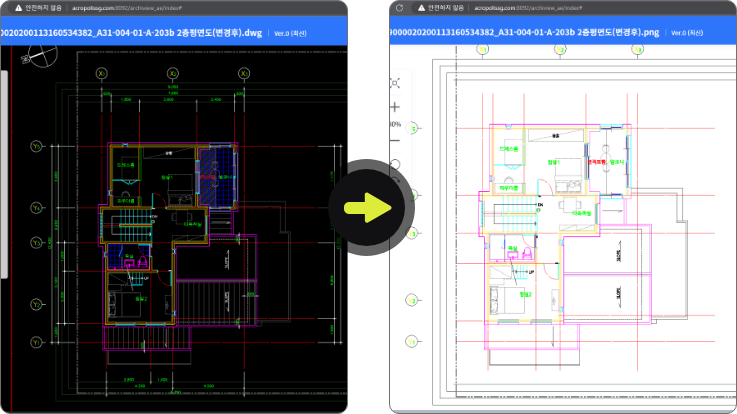Click the X2 grid bubble in the DWG drawing
737x414 pixels.
(x=172, y=73)
